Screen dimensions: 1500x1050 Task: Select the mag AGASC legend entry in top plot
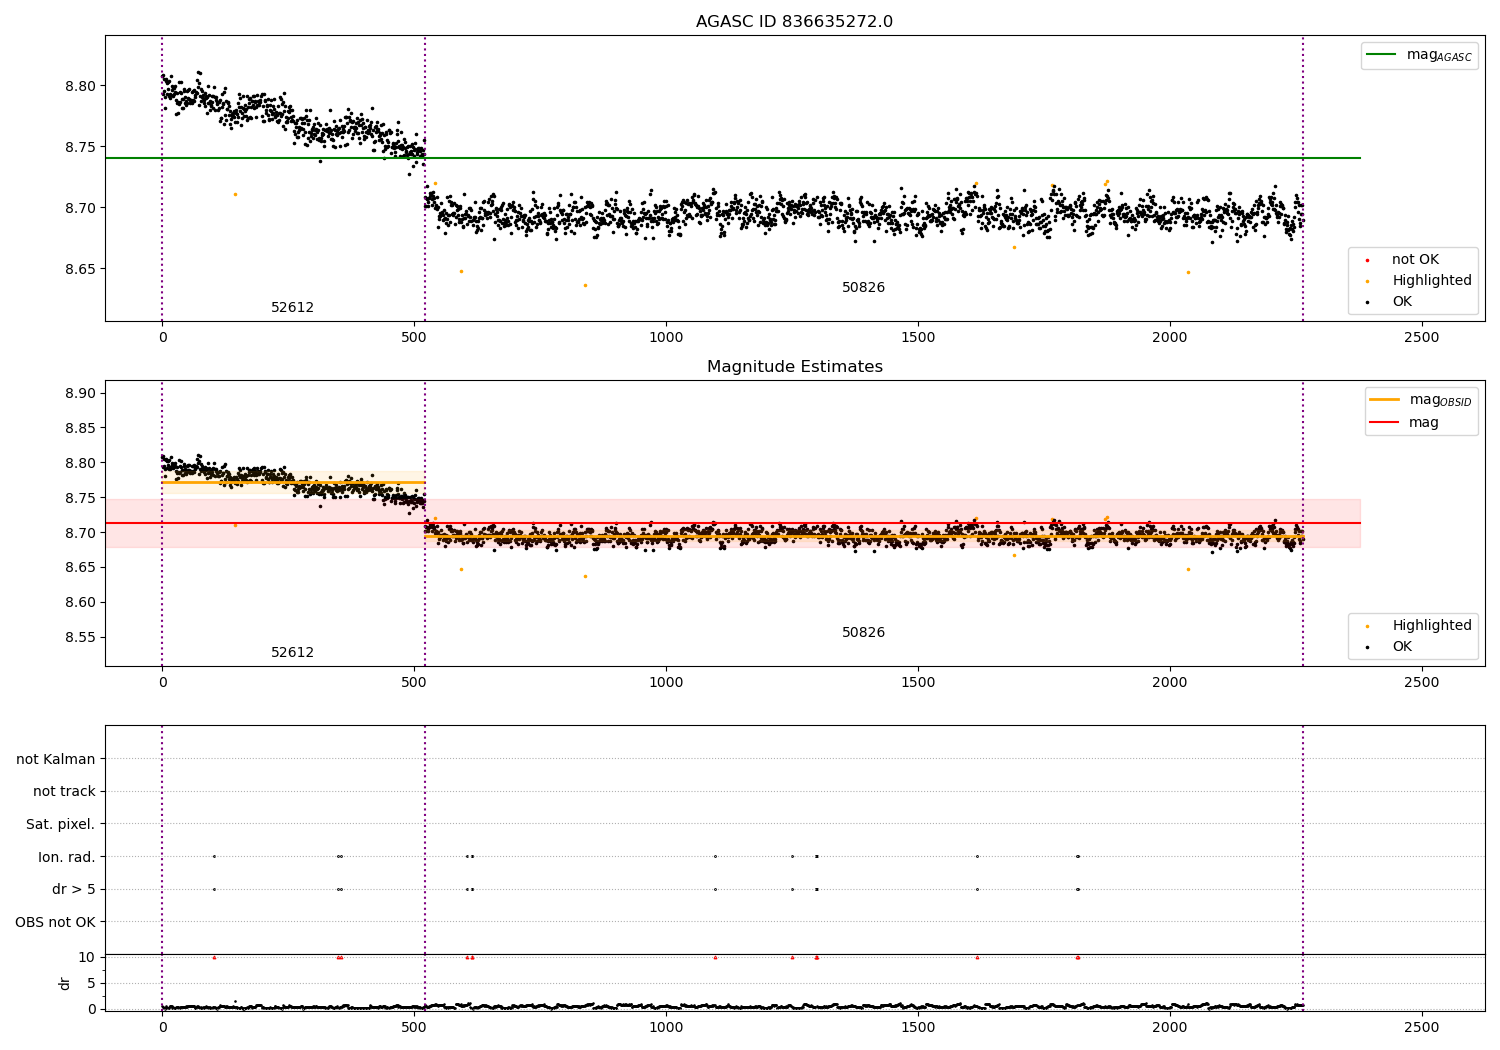[x=1419, y=55]
